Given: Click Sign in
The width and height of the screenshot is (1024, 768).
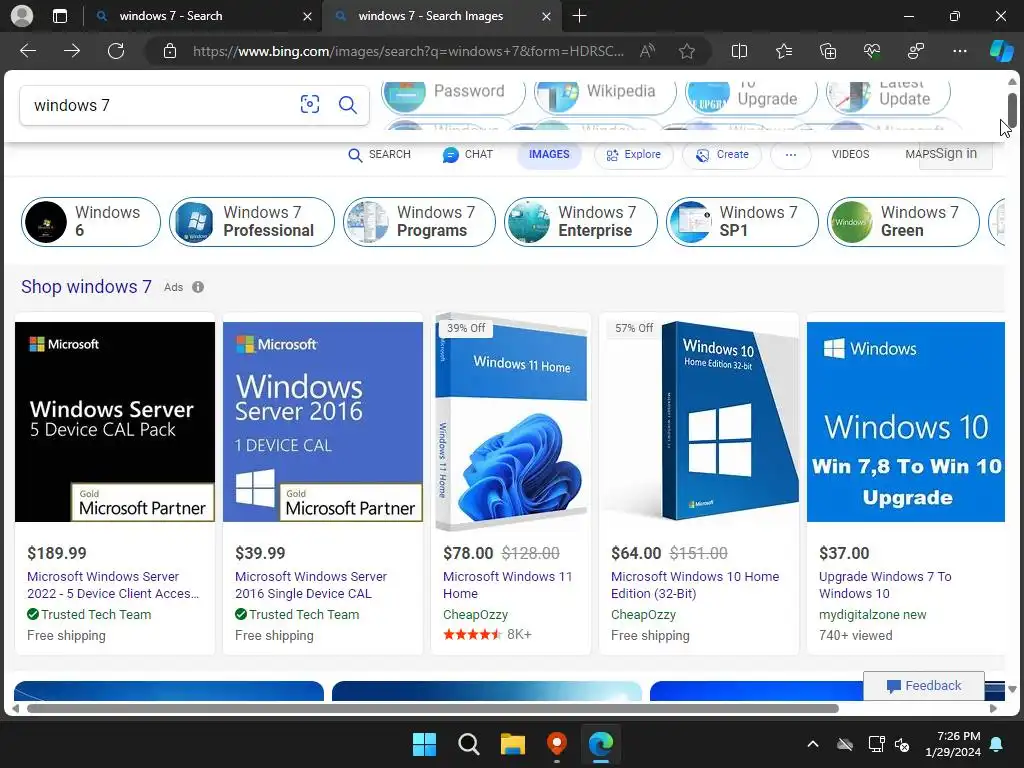Looking at the screenshot, I should [956, 153].
